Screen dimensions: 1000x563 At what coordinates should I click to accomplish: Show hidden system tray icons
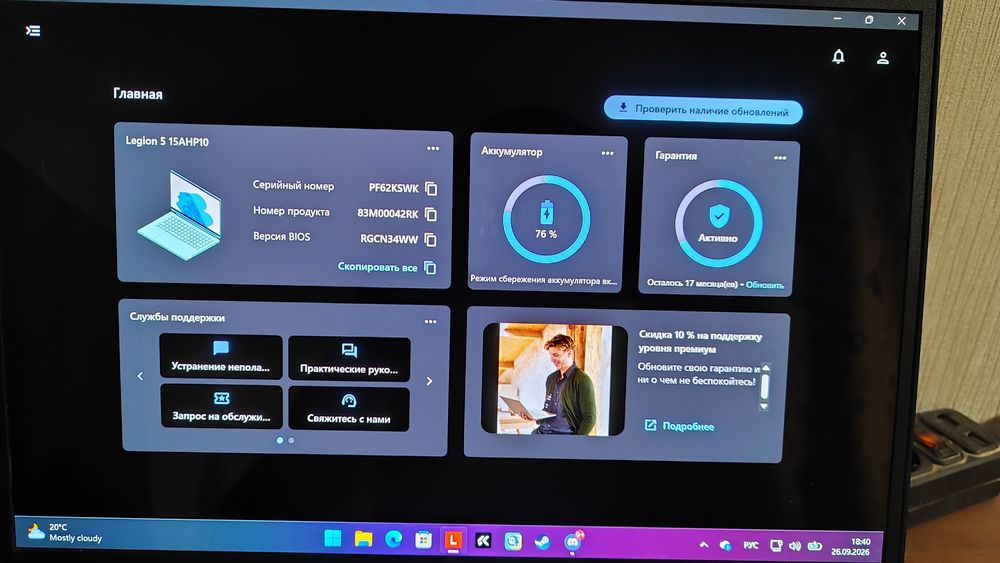coord(704,545)
